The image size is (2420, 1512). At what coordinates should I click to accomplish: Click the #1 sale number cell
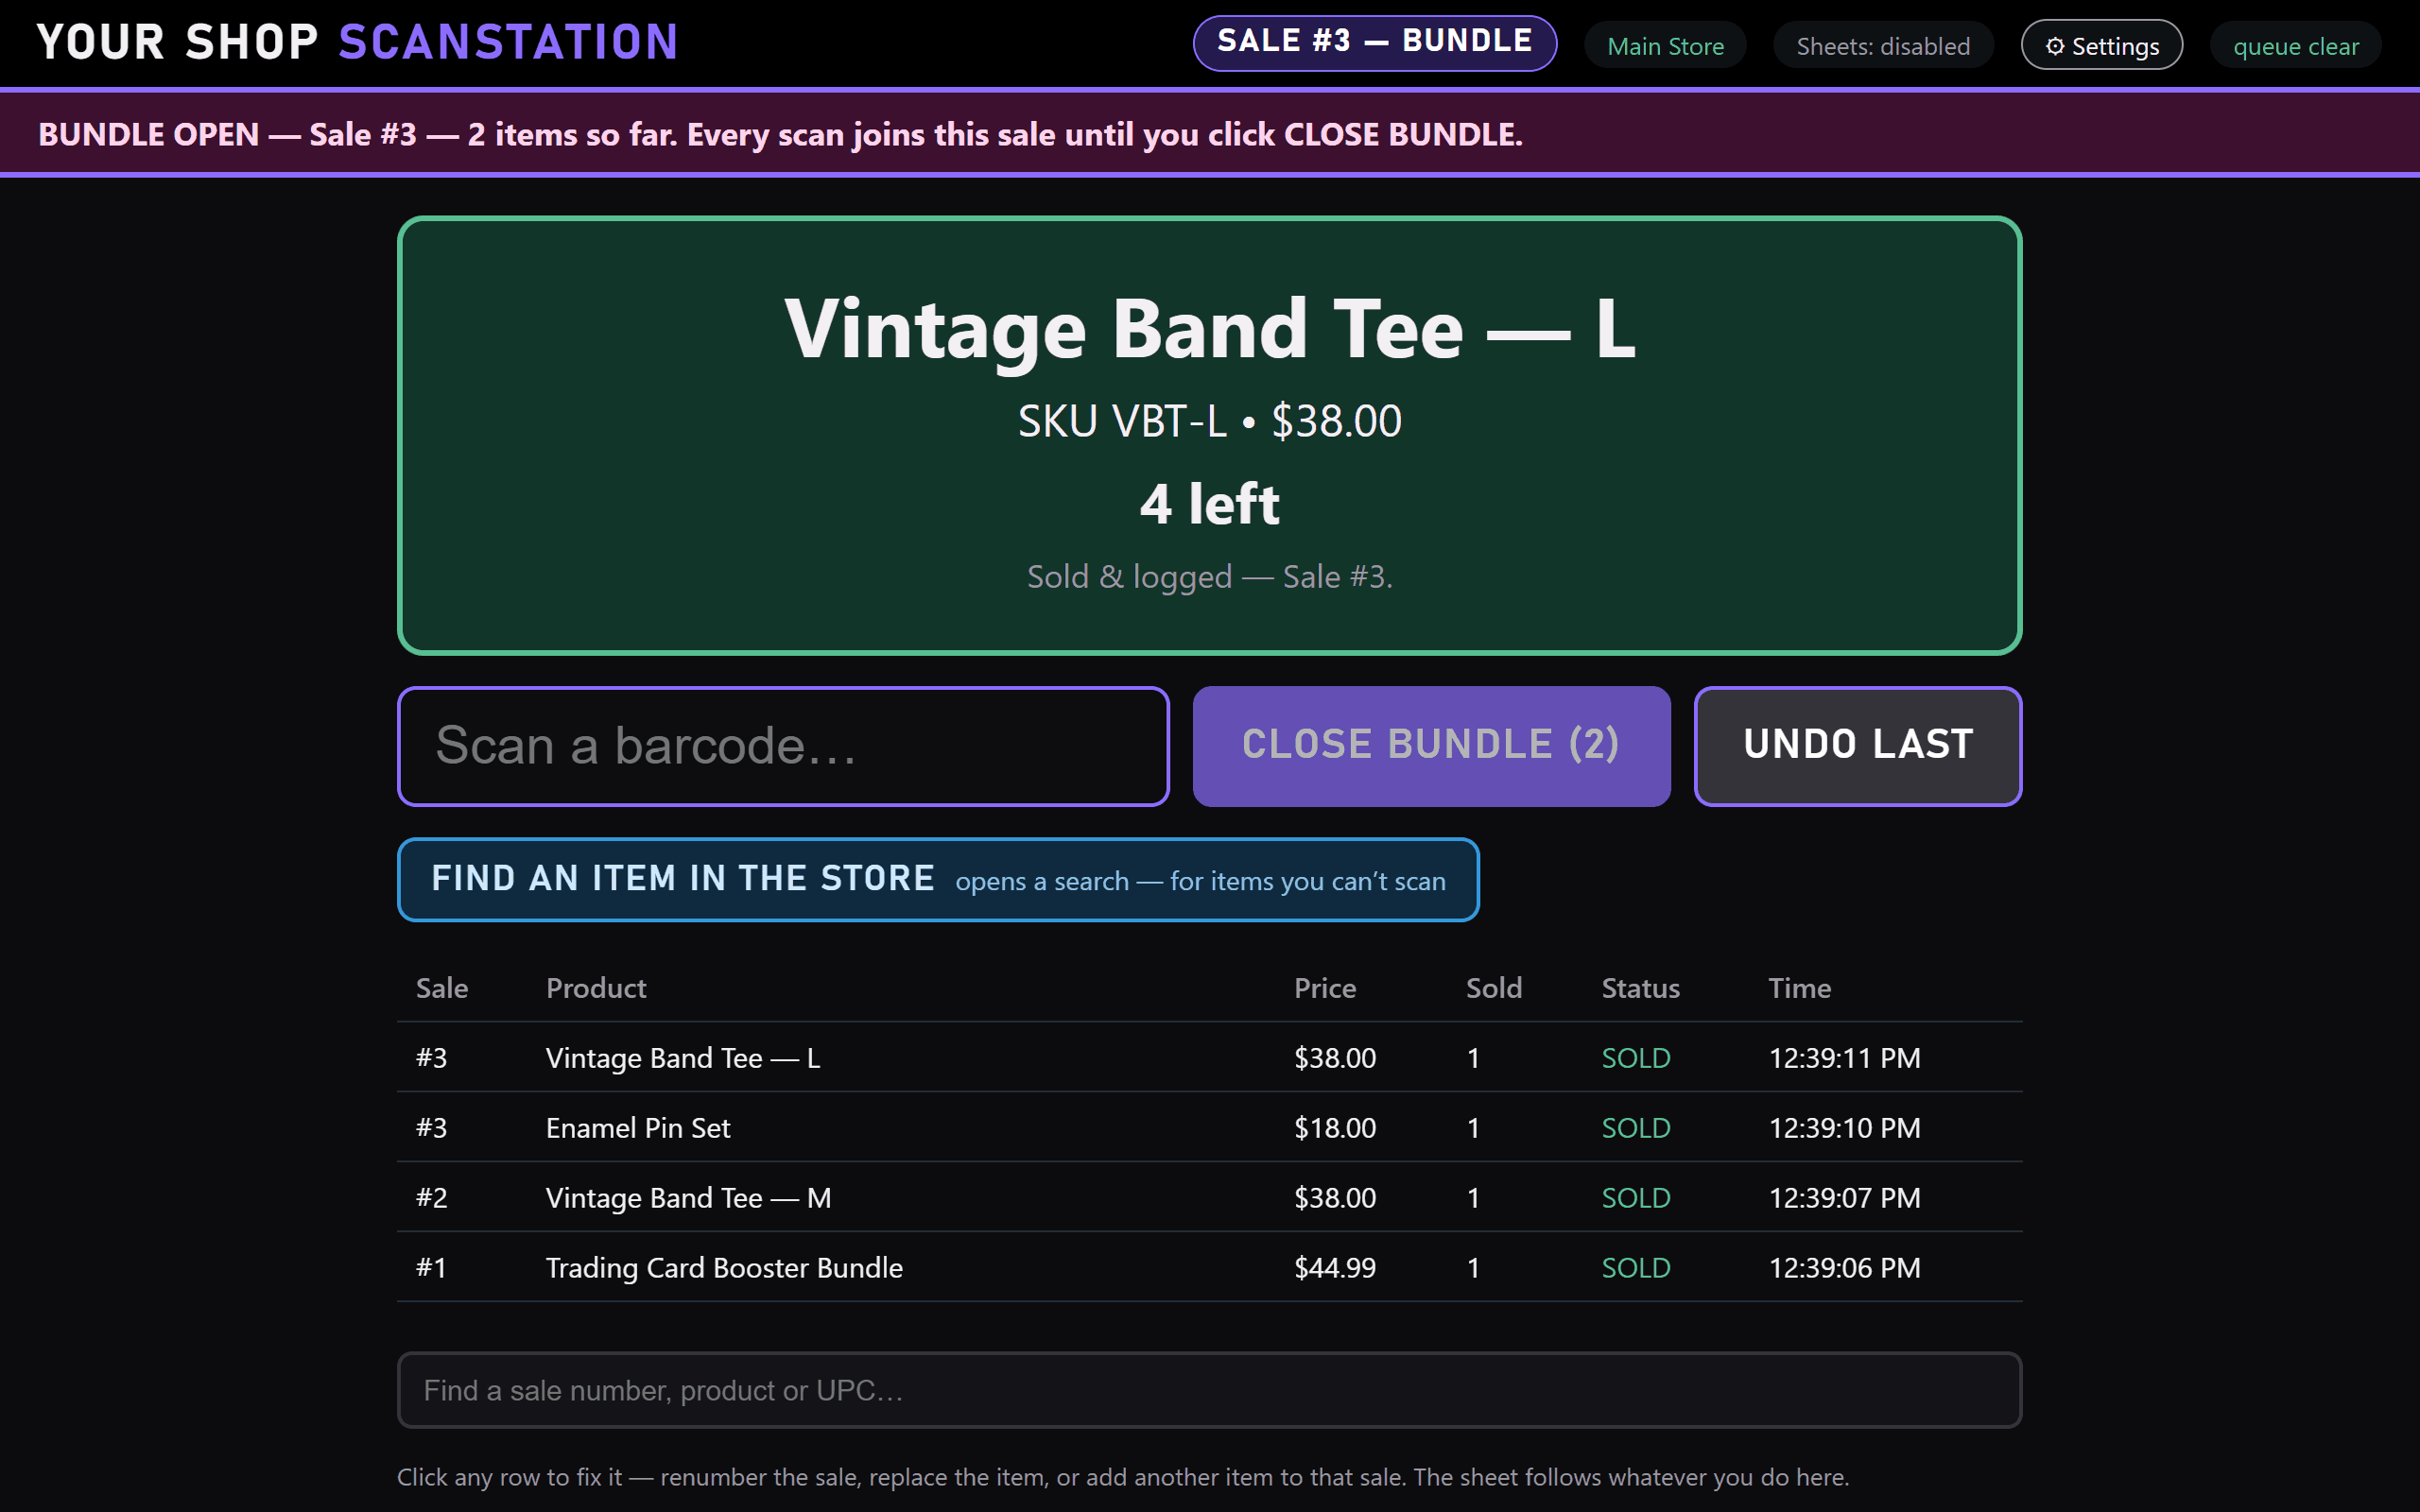pos(432,1267)
